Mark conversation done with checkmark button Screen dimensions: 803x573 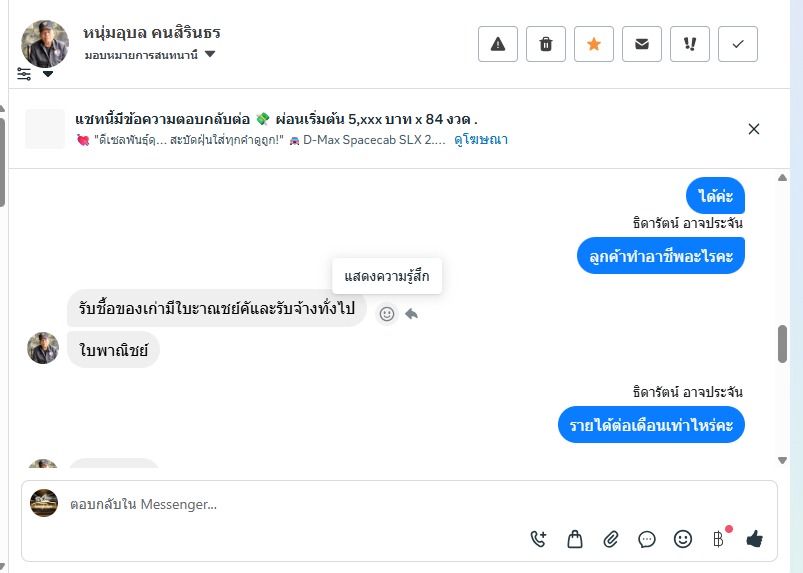pyautogui.click(x=738, y=44)
